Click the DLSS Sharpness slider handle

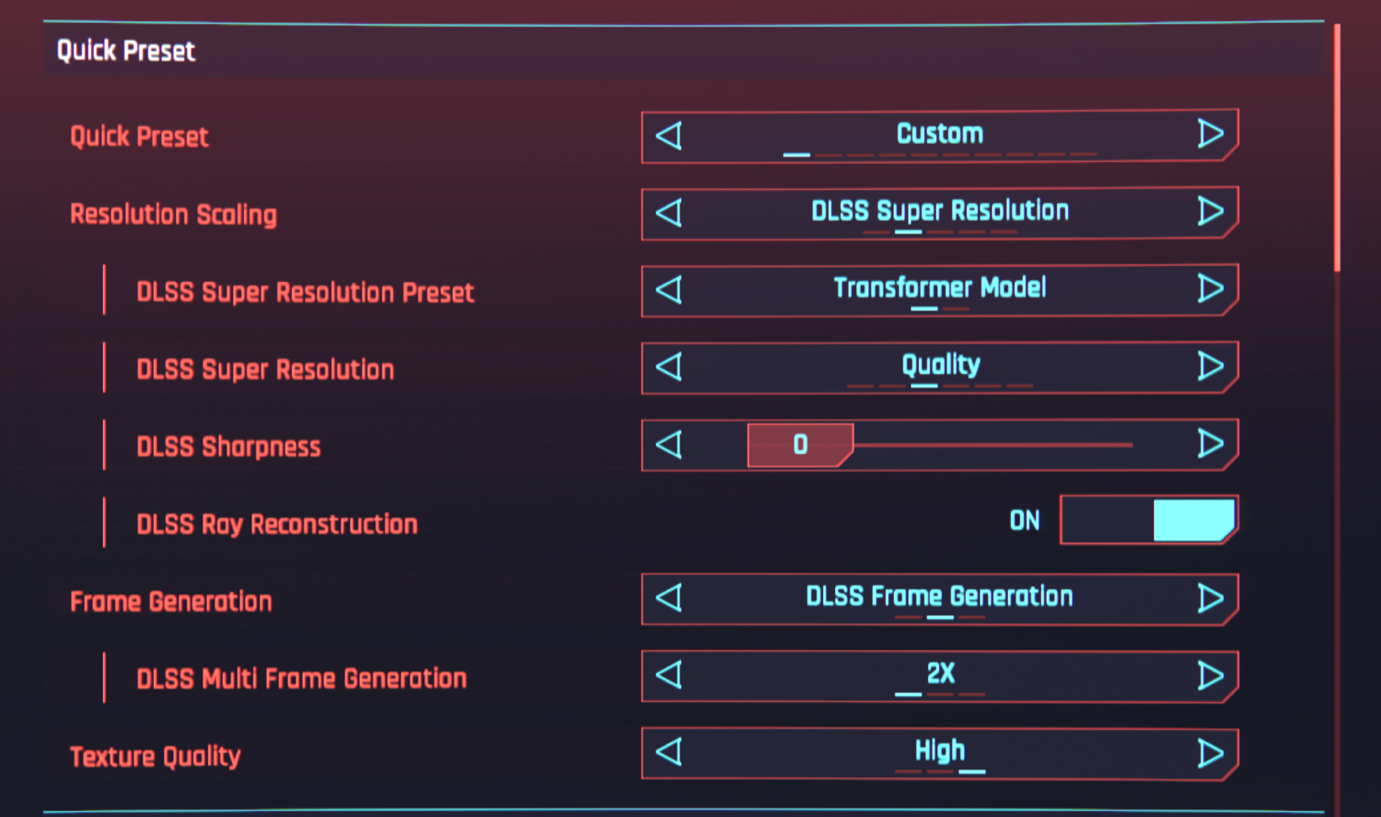(x=800, y=445)
